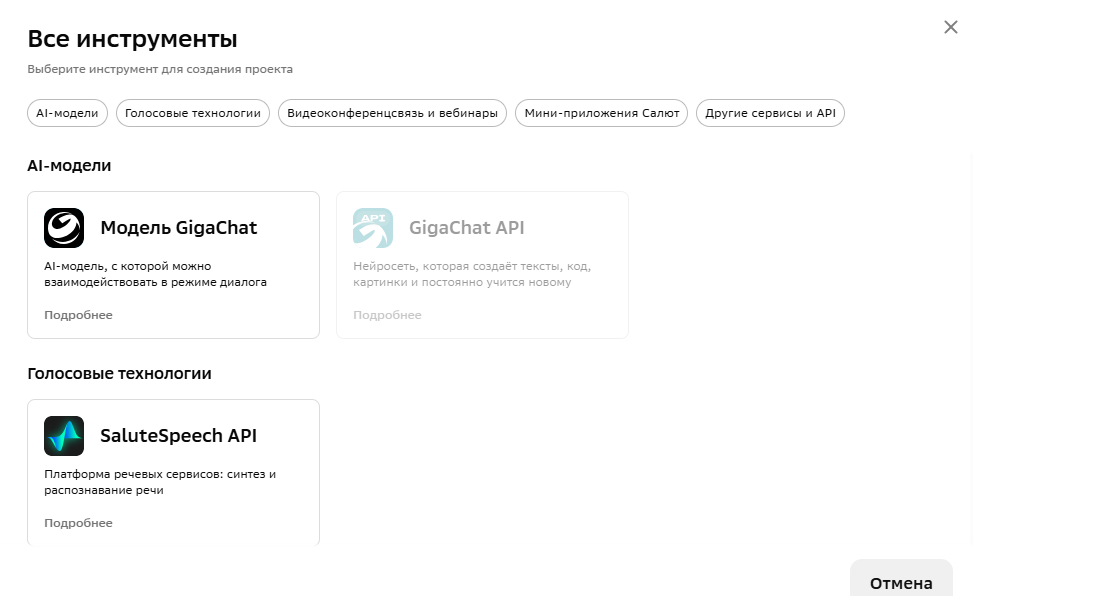Image resolution: width=1094 pixels, height=596 pixels.
Task: Click the Отмена button
Action: [x=901, y=579]
